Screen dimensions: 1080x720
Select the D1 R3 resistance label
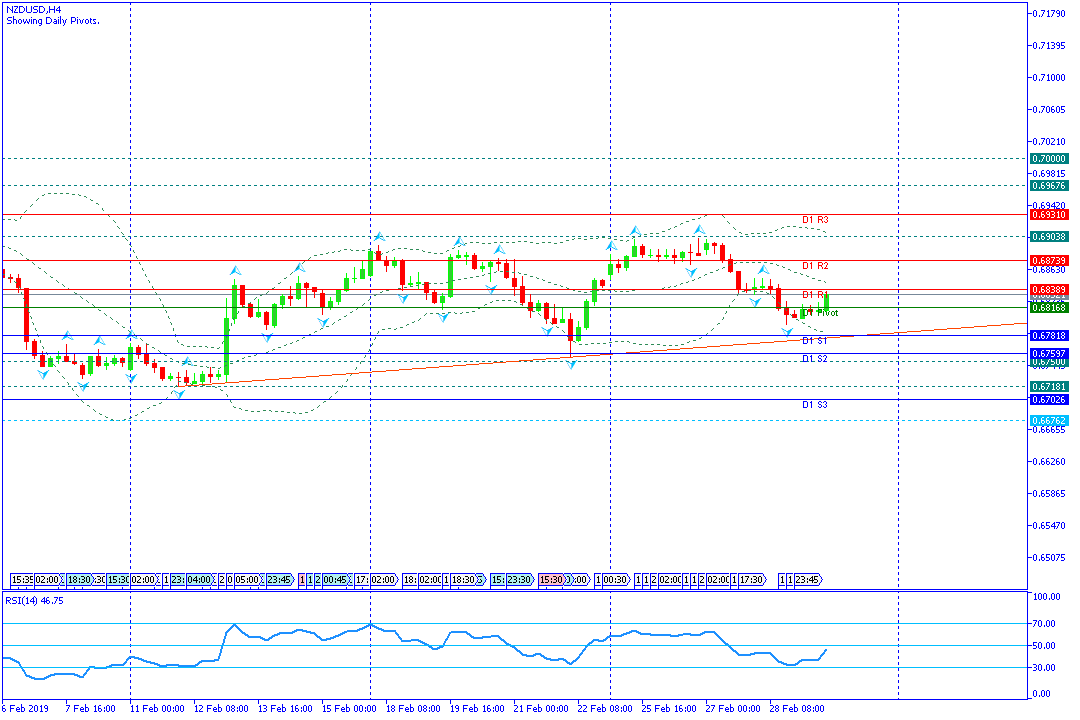[x=815, y=219]
